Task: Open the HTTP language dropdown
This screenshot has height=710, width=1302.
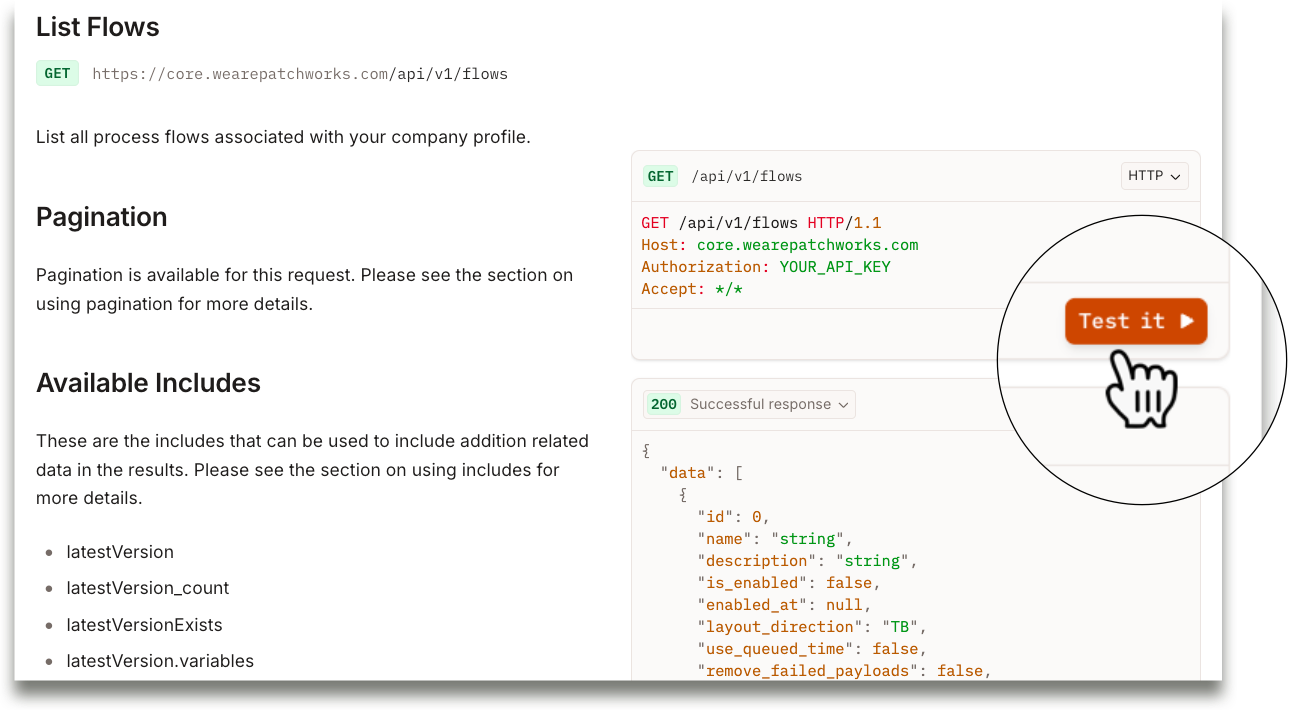Action: click(1154, 176)
